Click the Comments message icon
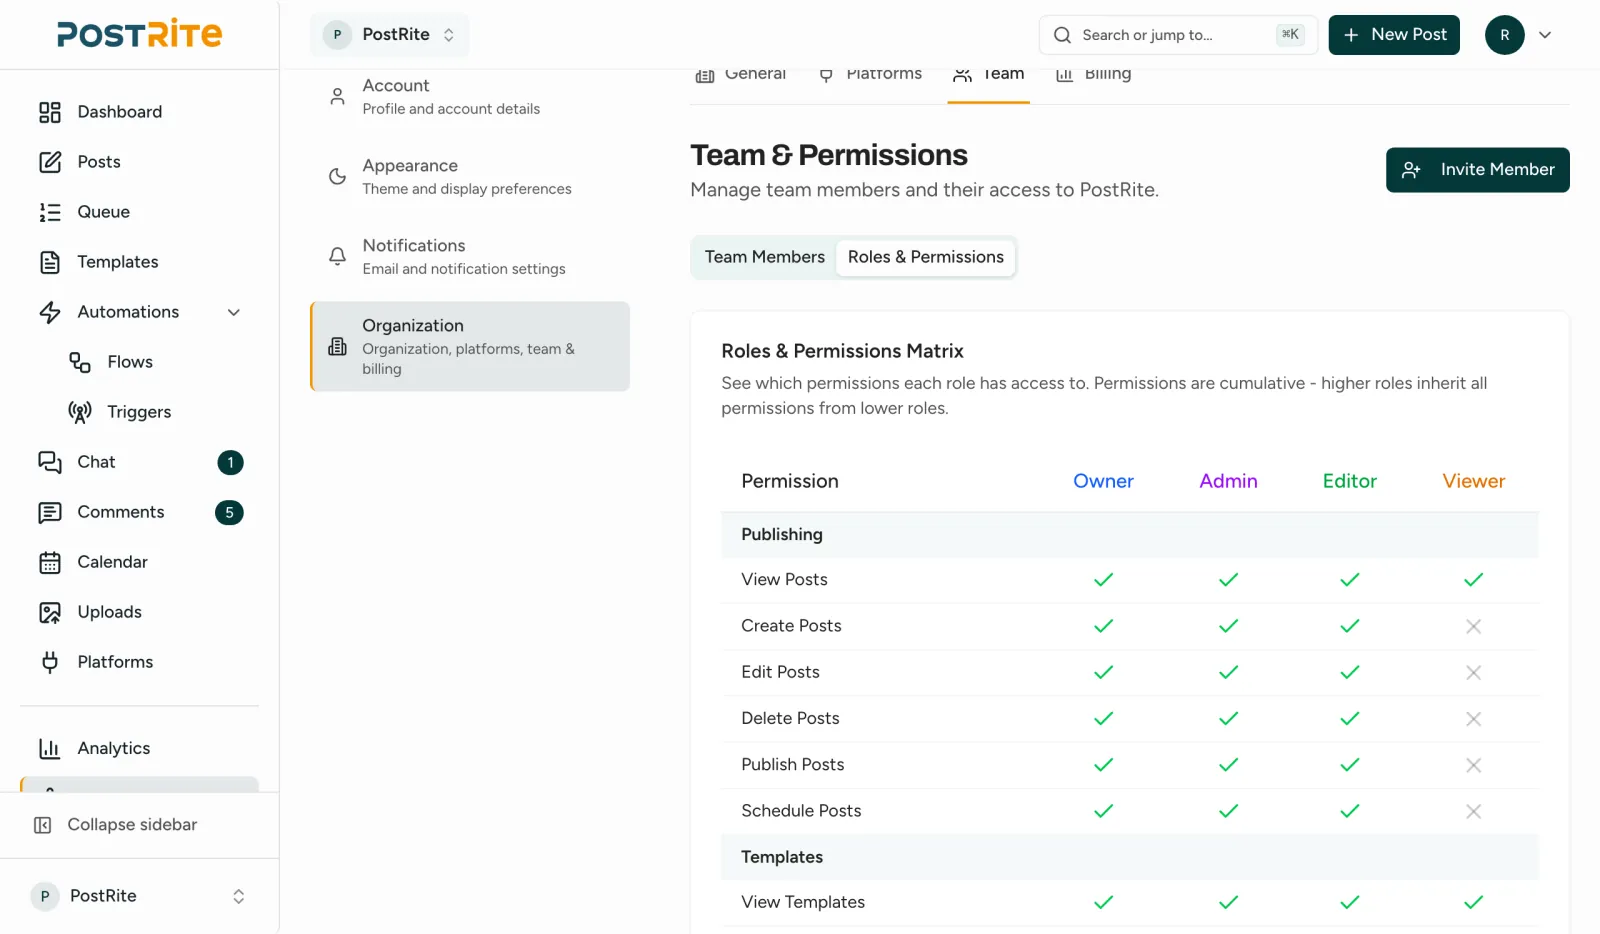 (x=50, y=512)
